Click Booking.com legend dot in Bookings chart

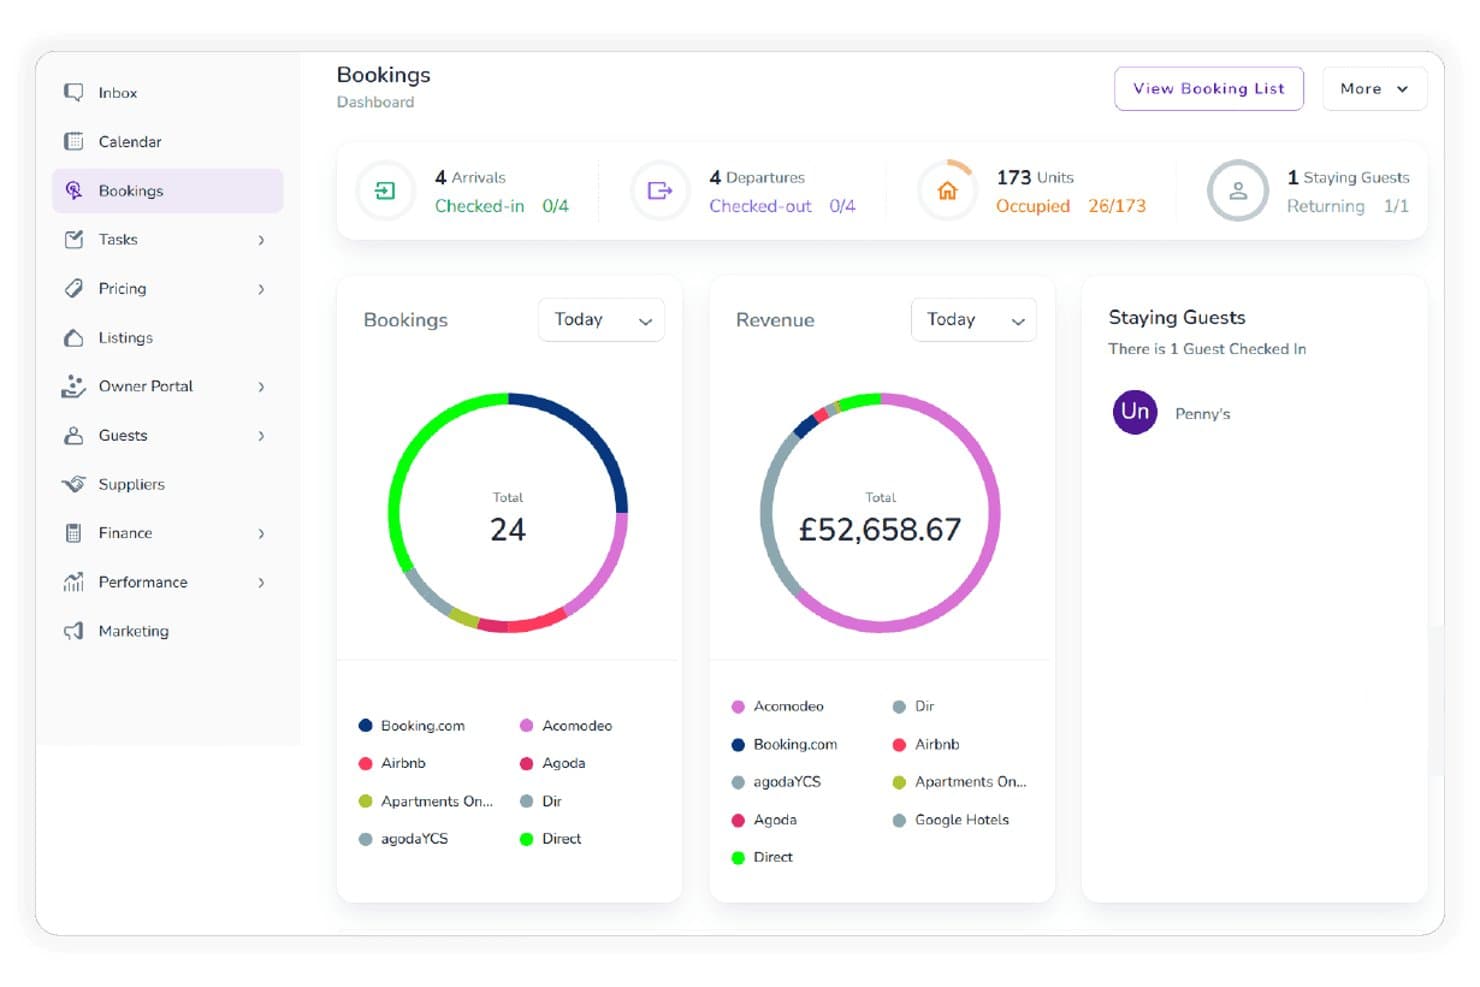tap(365, 726)
